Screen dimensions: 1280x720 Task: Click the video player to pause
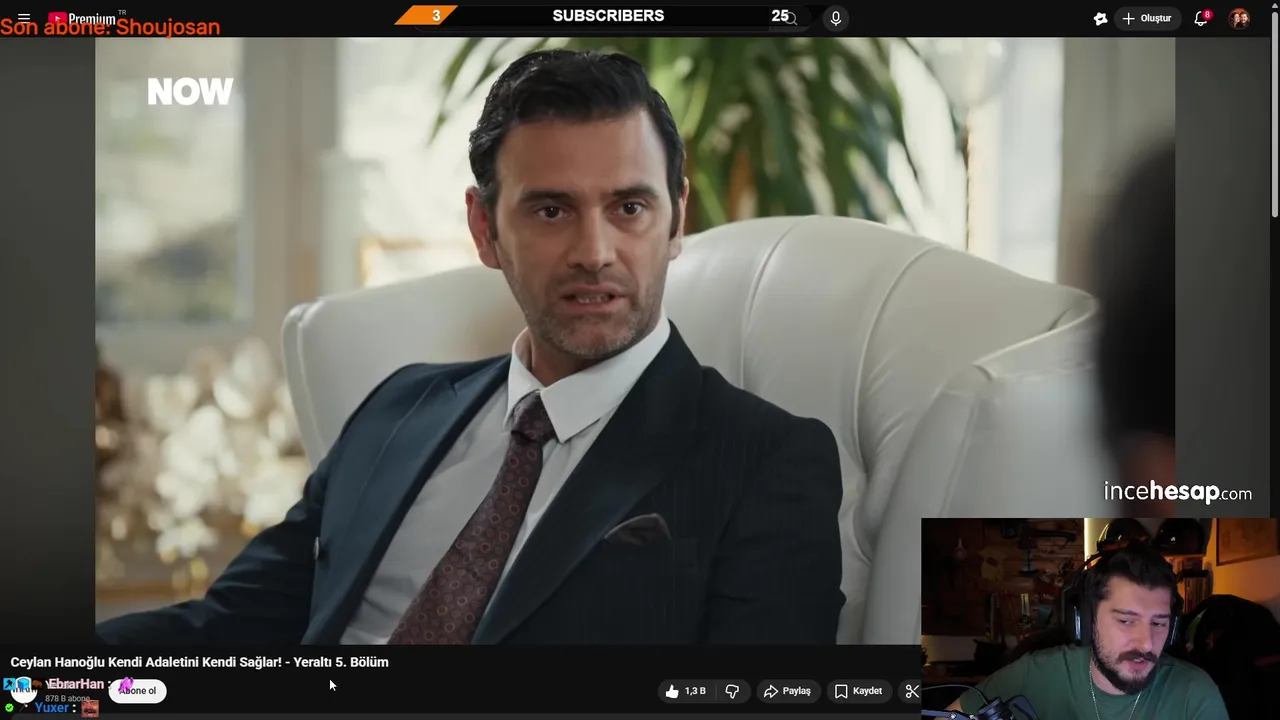pyautogui.click(x=635, y=340)
